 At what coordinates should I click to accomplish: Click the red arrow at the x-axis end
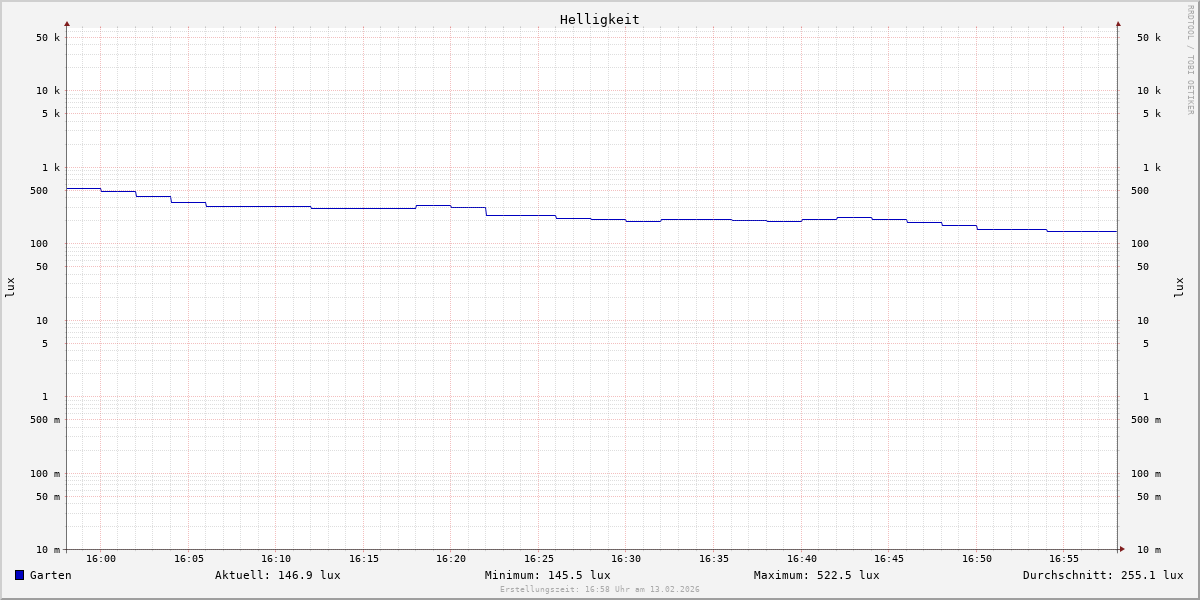tap(1122, 549)
